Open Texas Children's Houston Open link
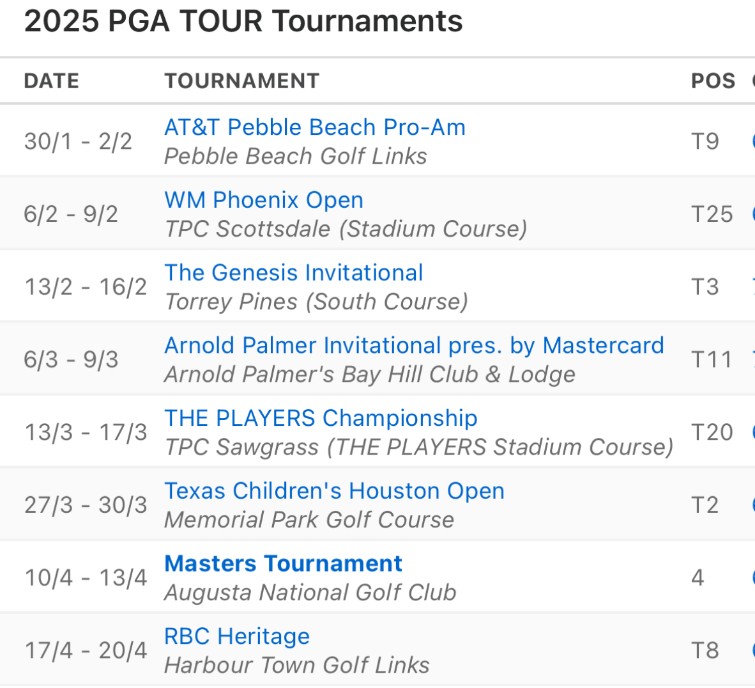Viewport: 755px width, 688px height. [334, 491]
